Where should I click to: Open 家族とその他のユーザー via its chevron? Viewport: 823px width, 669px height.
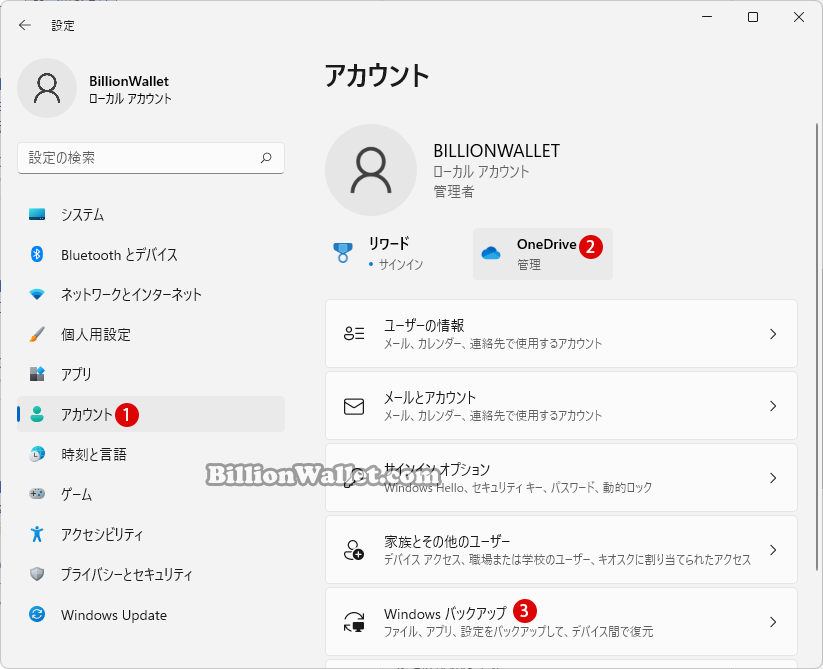point(773,549)
